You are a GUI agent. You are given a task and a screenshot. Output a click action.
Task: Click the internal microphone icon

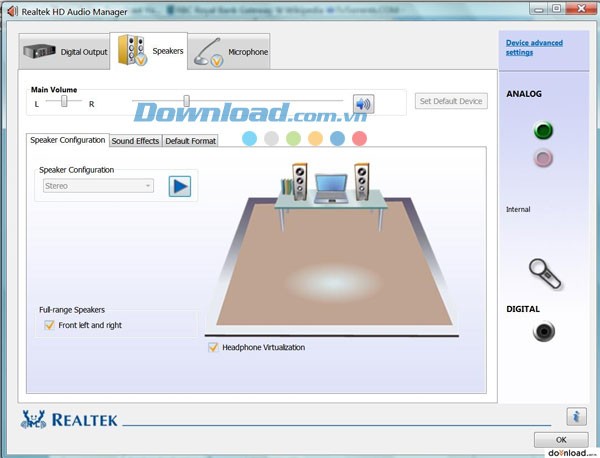click(x=545, y=274)
